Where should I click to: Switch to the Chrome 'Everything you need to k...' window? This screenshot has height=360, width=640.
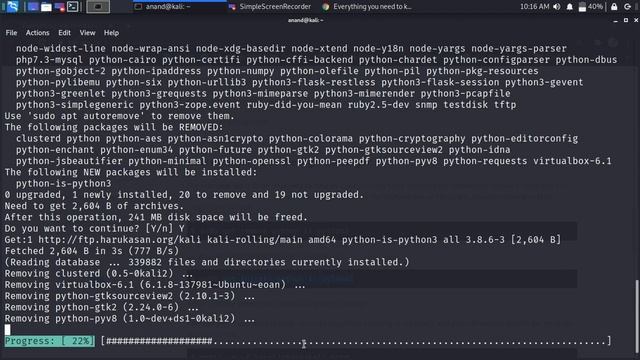pos(367,7)
